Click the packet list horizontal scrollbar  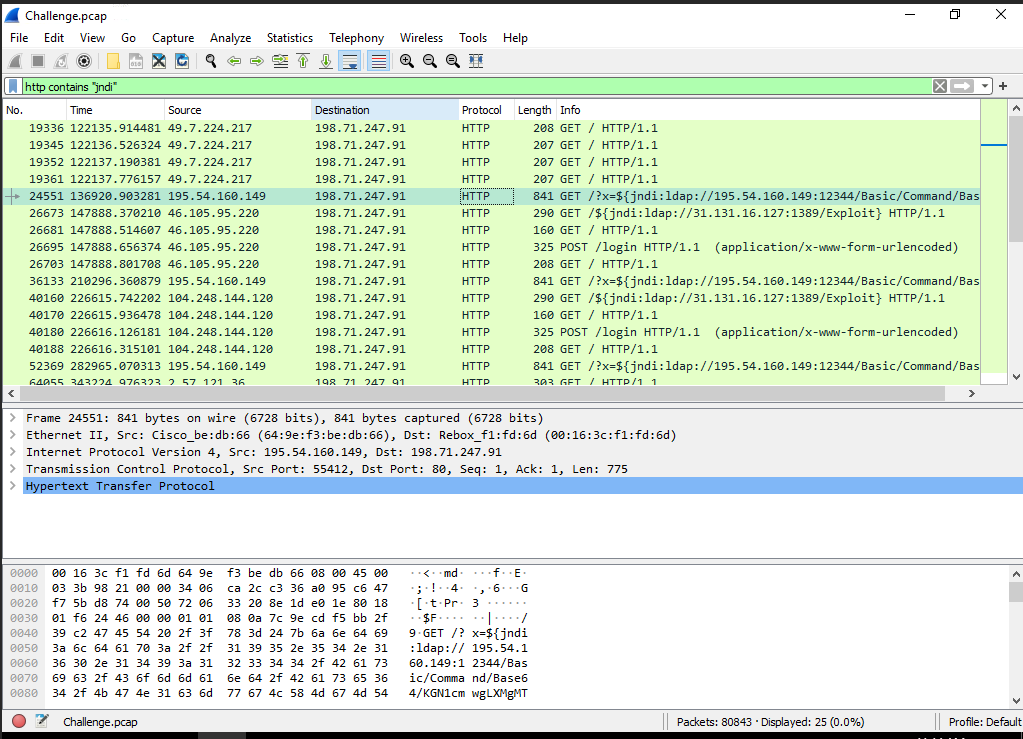482,393
